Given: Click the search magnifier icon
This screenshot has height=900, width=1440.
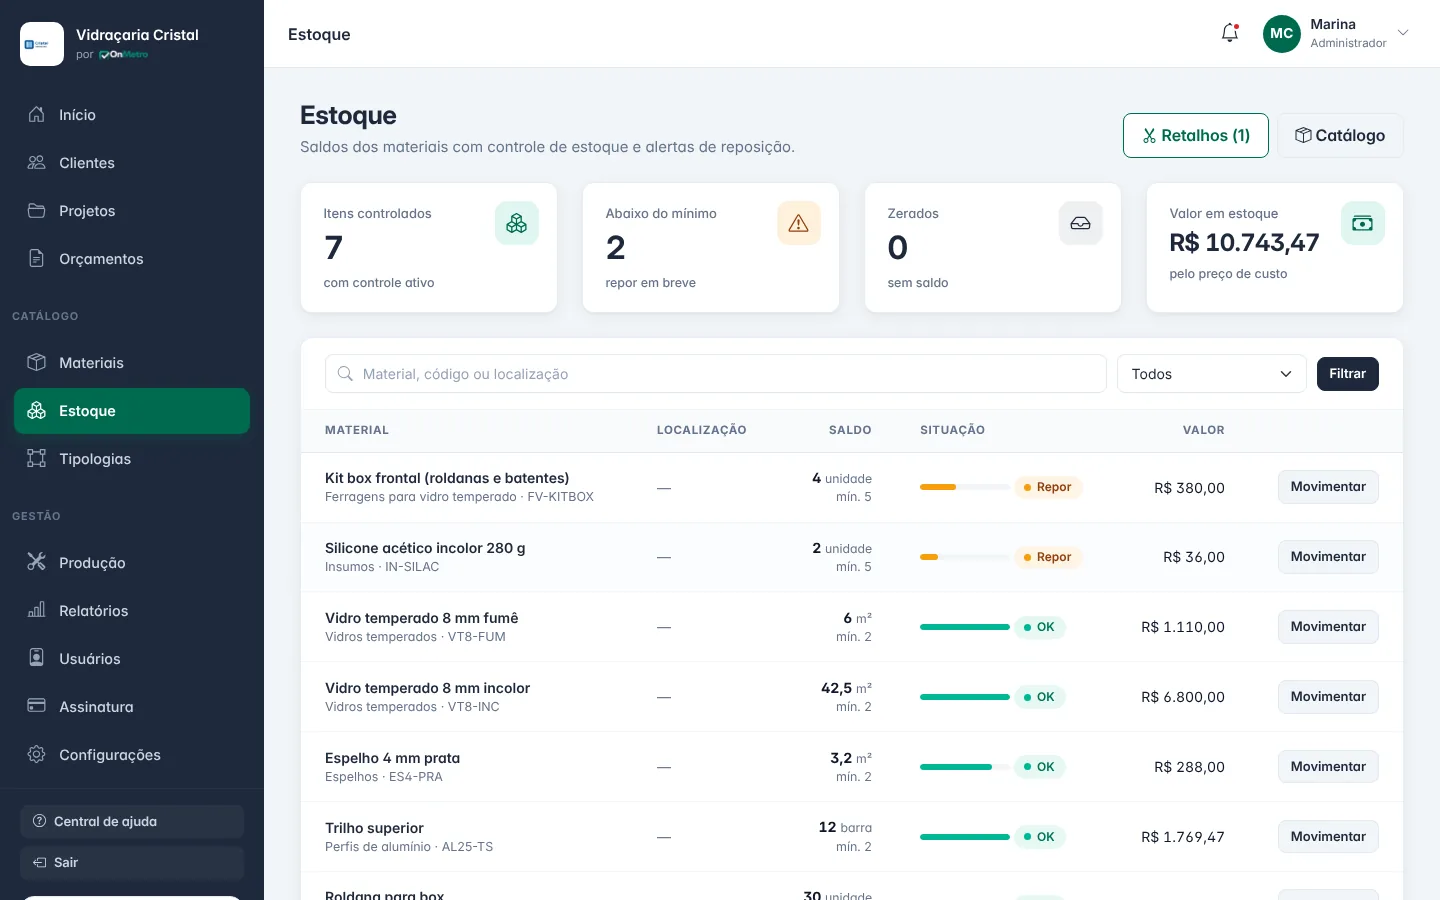Looking at the screenshot, I should point(345,373).
